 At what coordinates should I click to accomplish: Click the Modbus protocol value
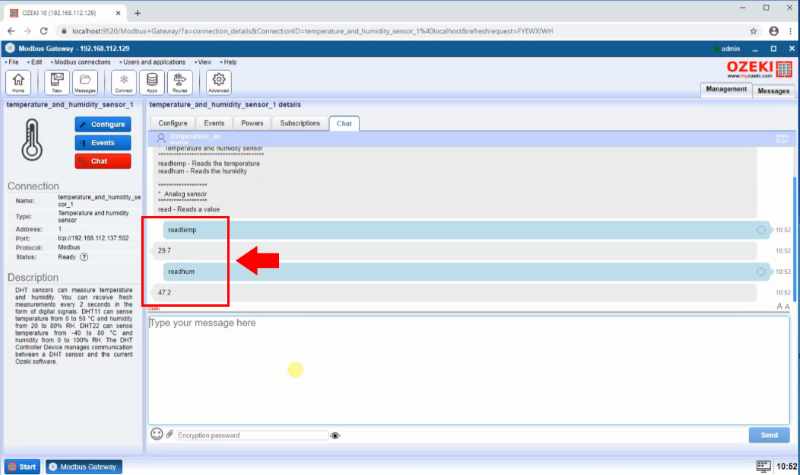[x=69, y=247]
